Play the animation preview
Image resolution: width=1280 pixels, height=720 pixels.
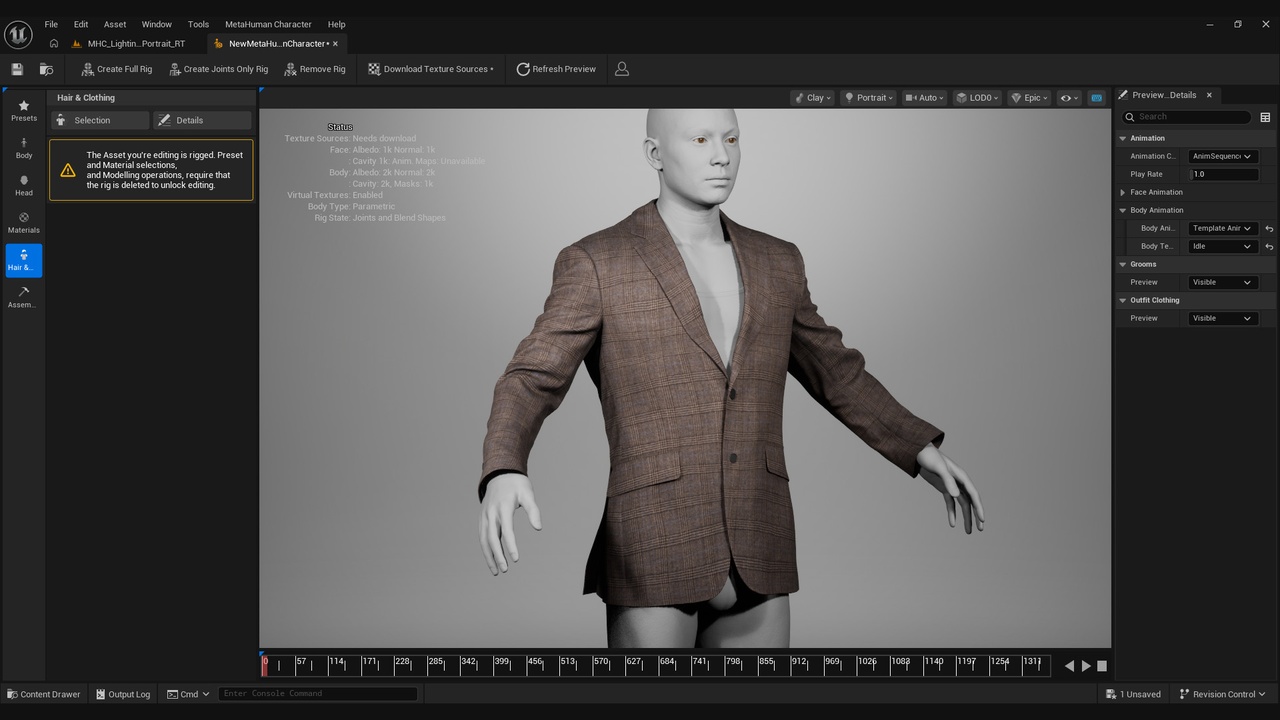[x=1086, y=666]
